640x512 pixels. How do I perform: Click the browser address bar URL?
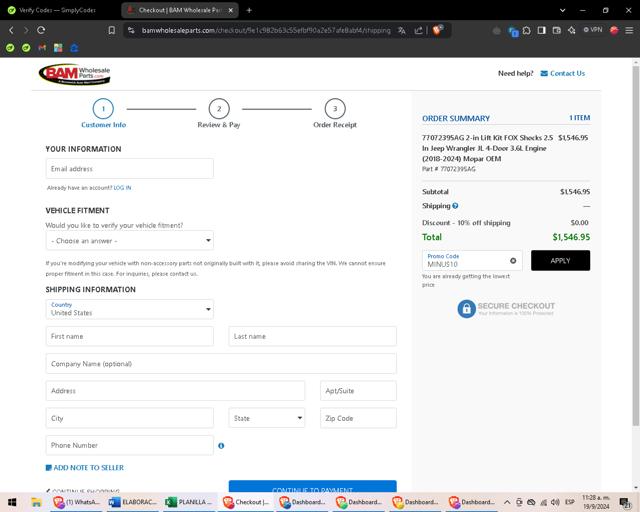[x=266, y=30]
